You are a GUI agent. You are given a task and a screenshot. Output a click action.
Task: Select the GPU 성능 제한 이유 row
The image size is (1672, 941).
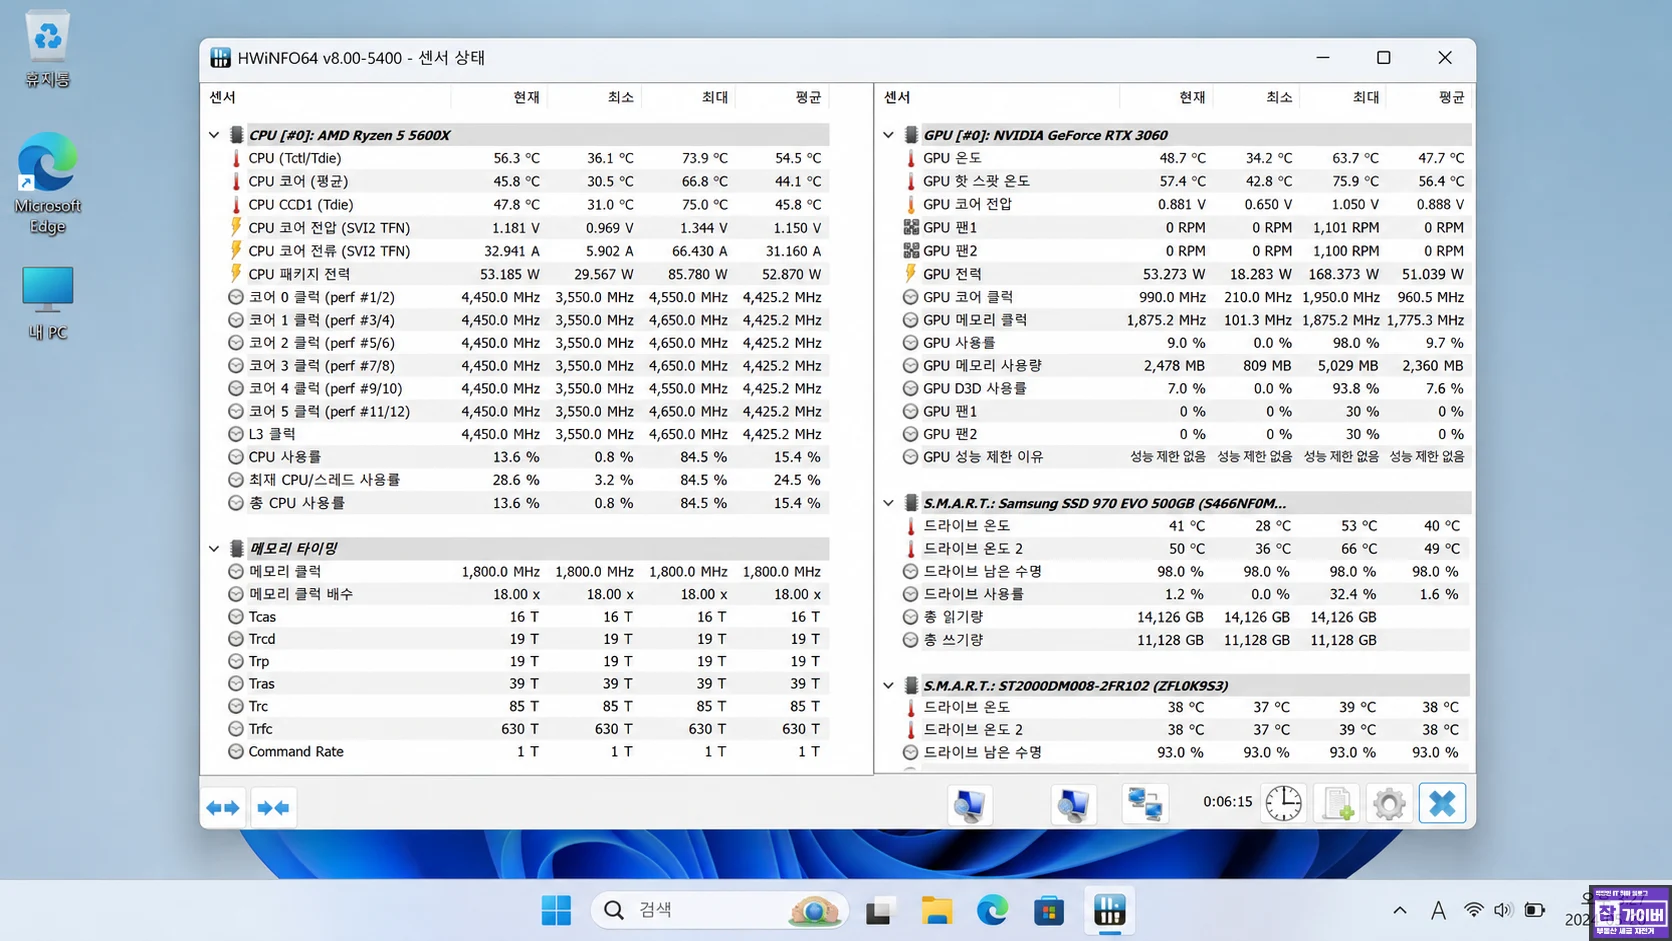tap(1186, 456)
